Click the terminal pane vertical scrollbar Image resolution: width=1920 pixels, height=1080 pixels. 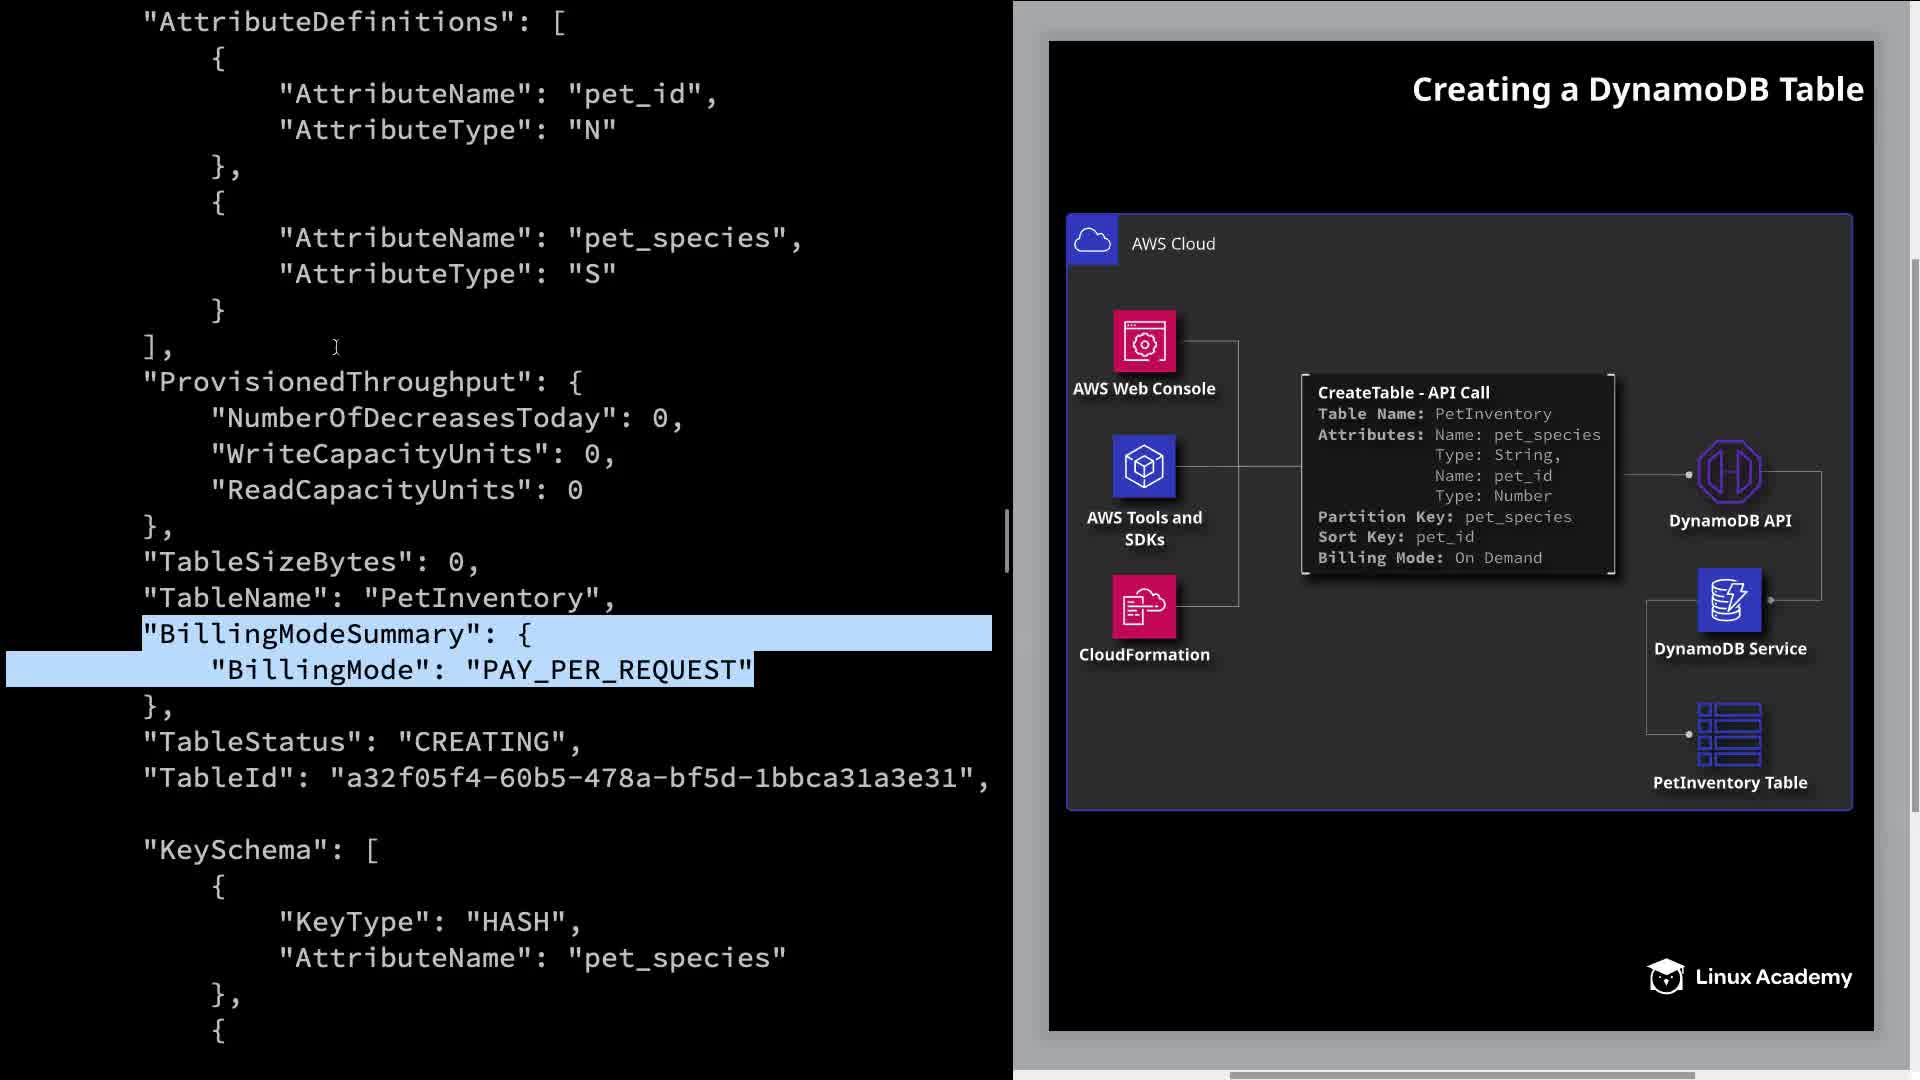coord(1007,540)
